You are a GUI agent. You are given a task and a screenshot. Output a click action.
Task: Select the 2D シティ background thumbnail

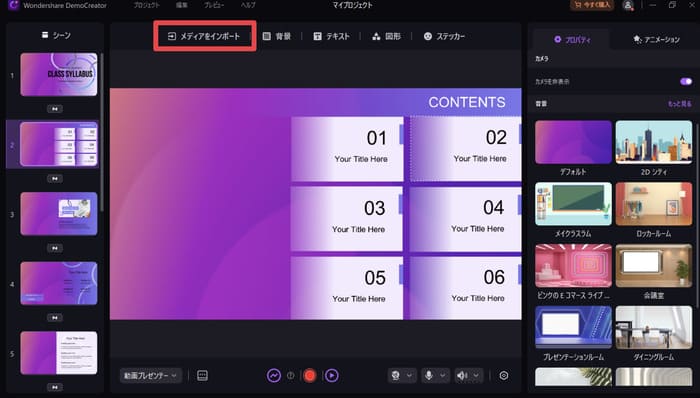tap(654, 142)
